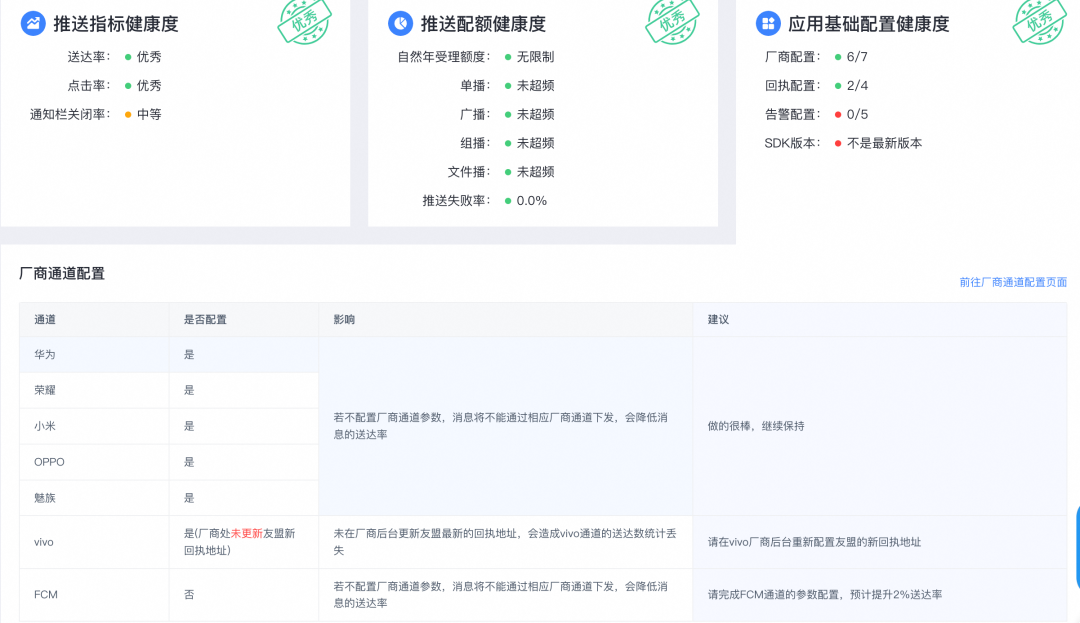Select 通知栏关闭率 value 中等
The width and height of the screenshot is (1080, 623).
149,115
